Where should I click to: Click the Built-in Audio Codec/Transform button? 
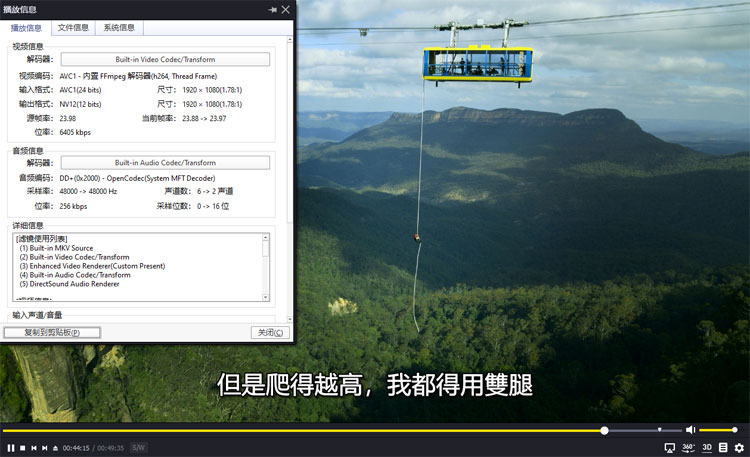165,162
